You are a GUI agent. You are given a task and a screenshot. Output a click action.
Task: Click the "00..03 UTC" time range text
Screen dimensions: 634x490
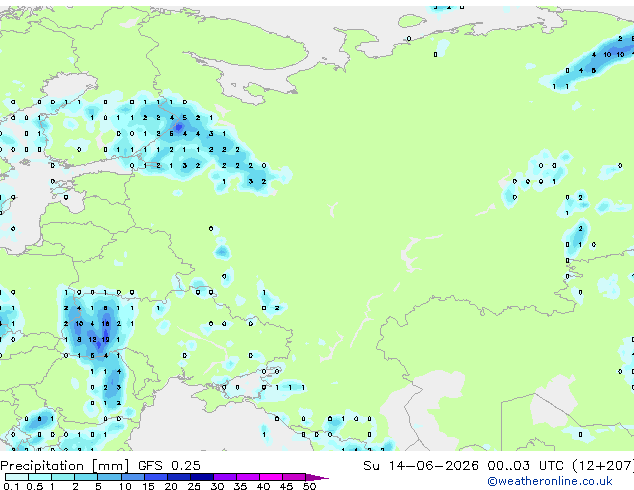pyautogui.click(x=525, y=466)
